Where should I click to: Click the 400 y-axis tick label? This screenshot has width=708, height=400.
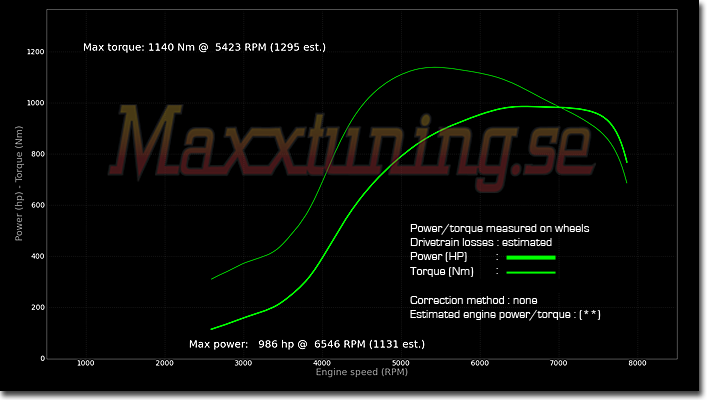tap(38, 256)
